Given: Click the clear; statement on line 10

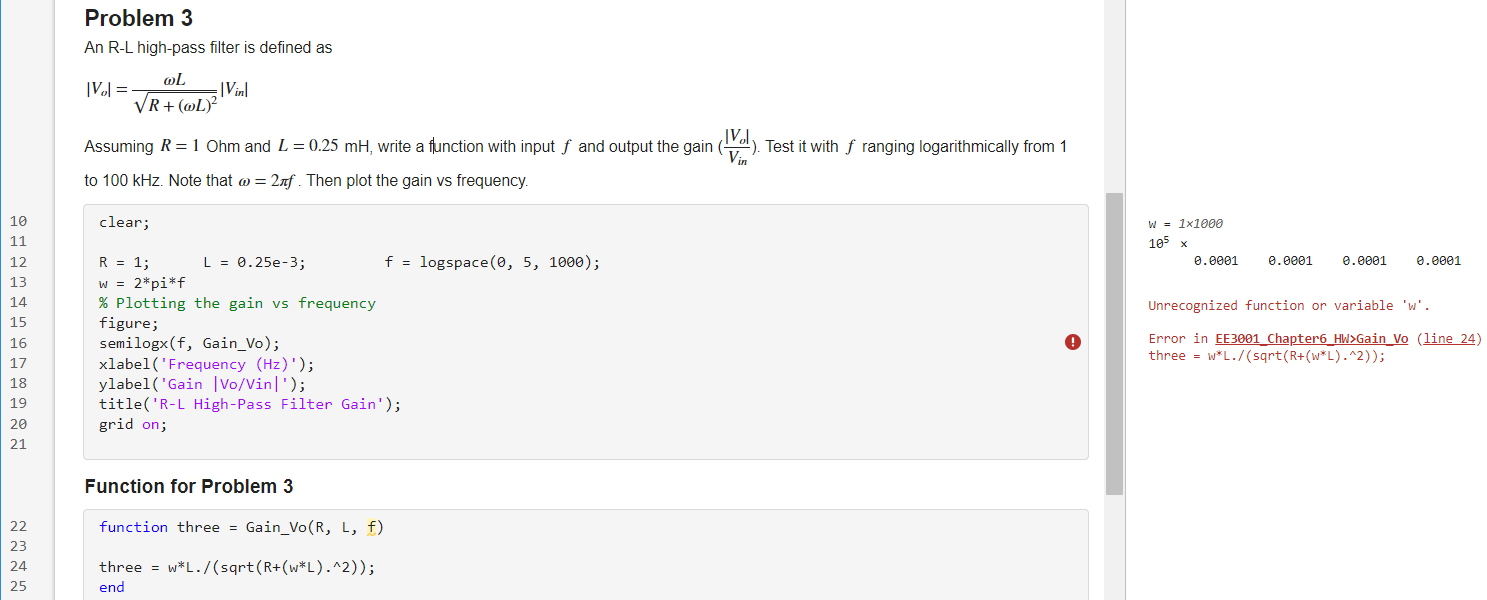Looking at the screenshot, I should tap(123, 221).
